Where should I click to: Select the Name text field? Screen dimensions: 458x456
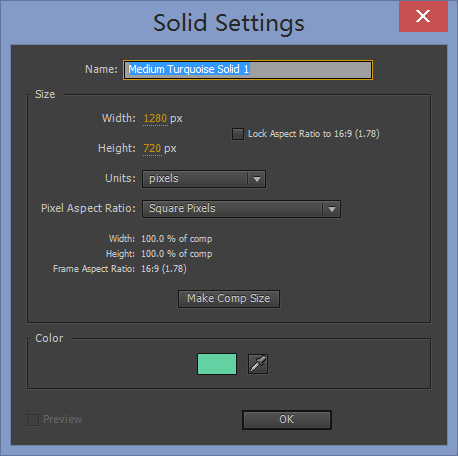248,70
